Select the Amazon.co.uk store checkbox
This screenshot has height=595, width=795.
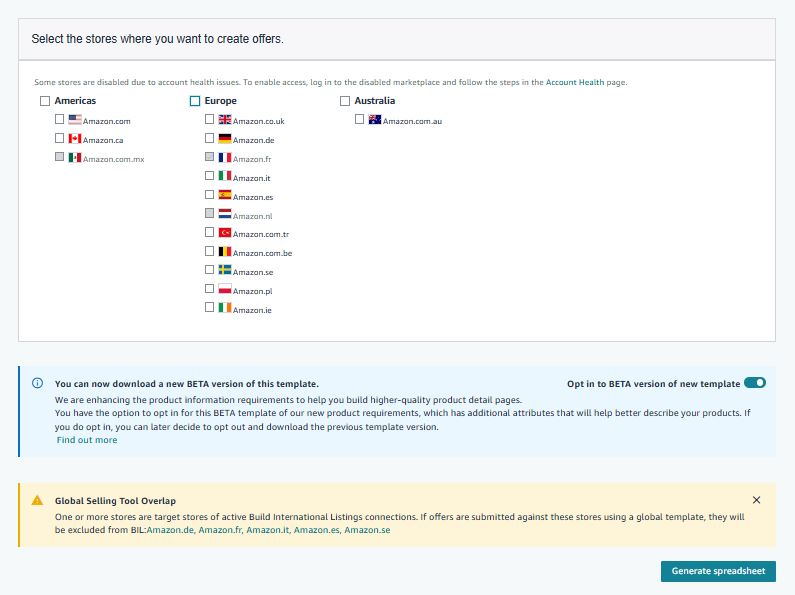tap(209, 119)
